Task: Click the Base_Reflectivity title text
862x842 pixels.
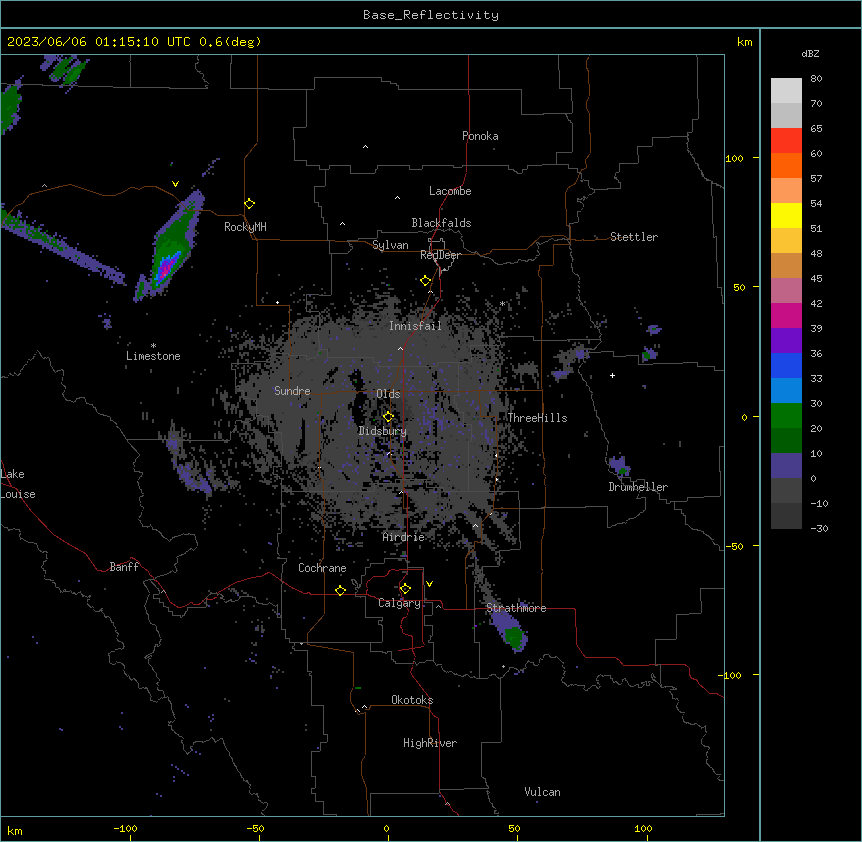Action: 431,15
